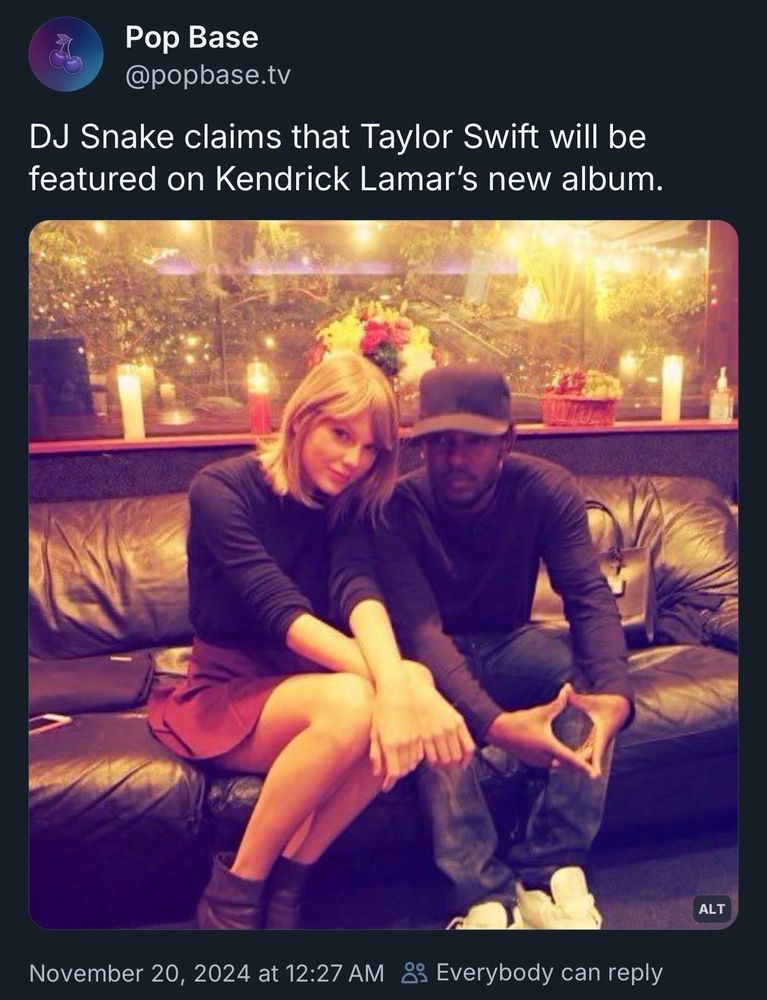Open the Pop Base cherry avatar
This screenshot has height=1000, width=767.
[66, 54]
